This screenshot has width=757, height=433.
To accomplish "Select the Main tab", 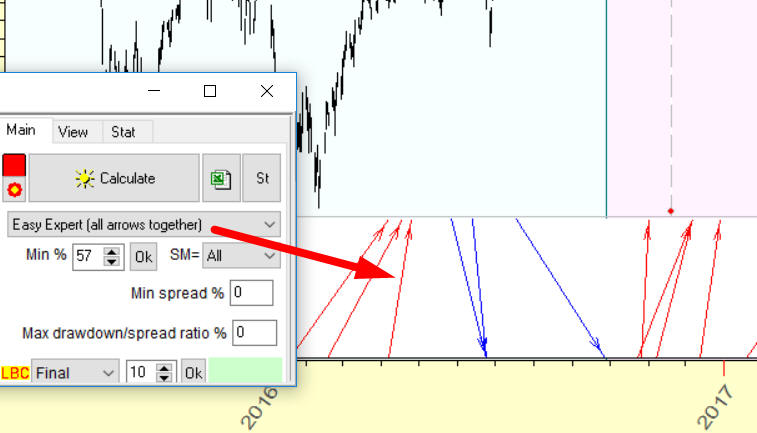I will (x=21, y=131).
